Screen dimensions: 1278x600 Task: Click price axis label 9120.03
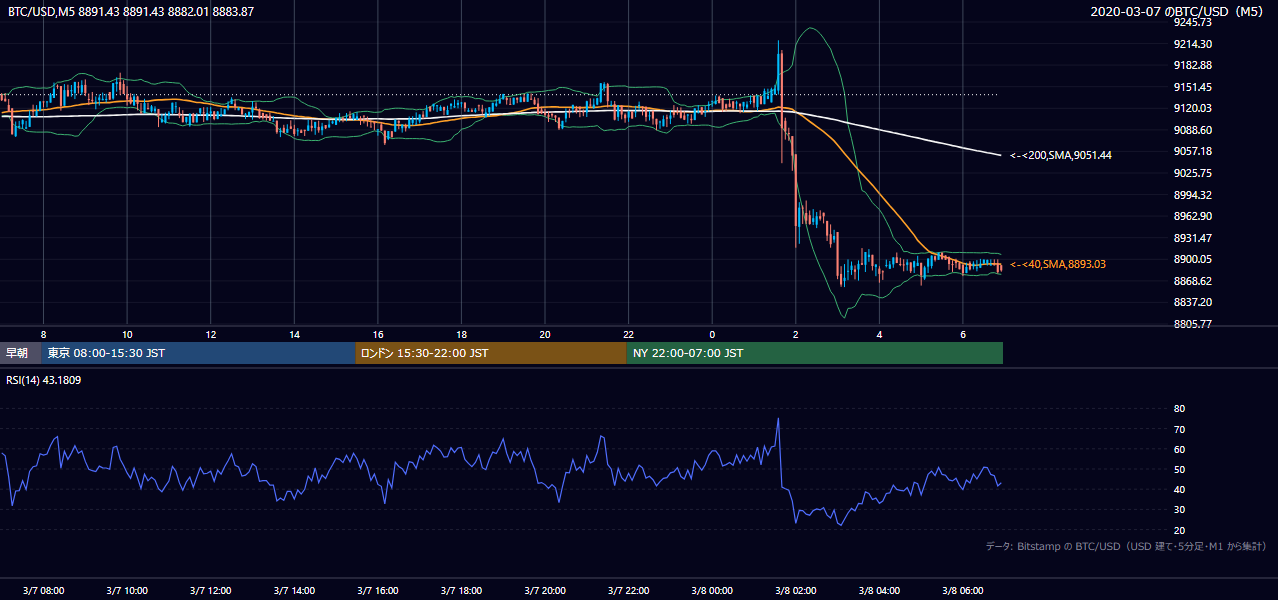tap(1192, 108)
